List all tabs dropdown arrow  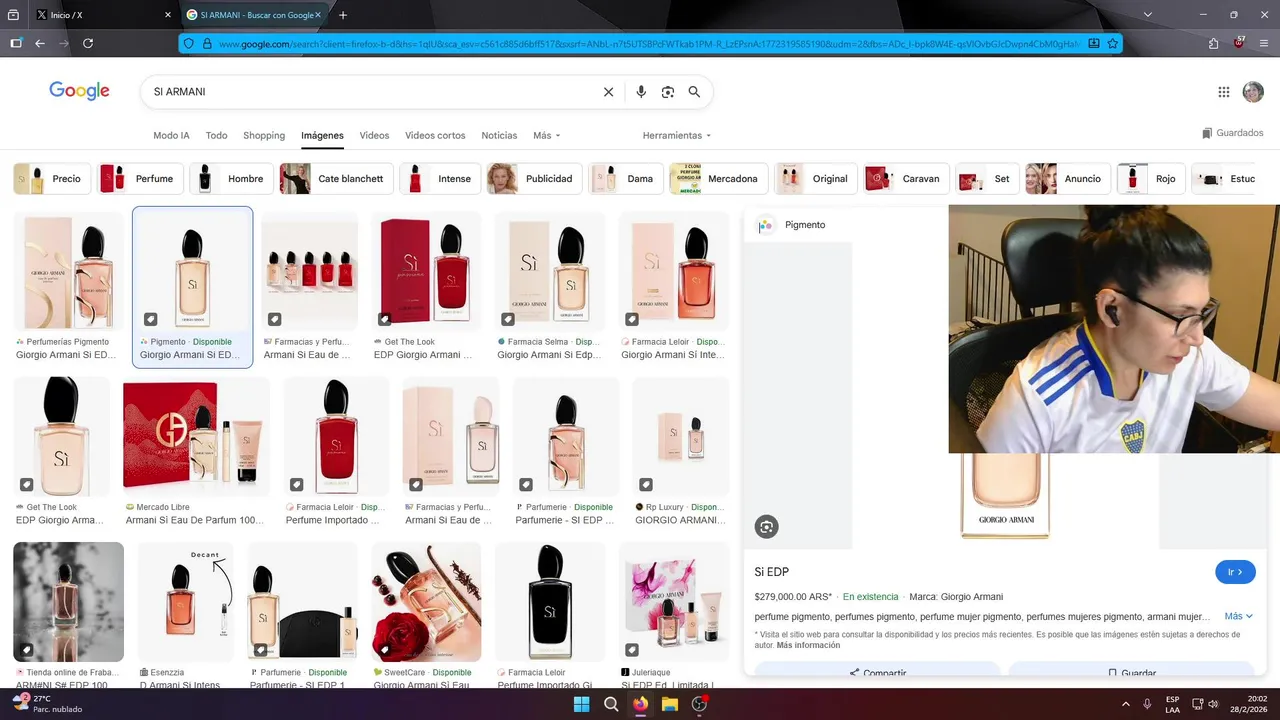point(1147,15)
